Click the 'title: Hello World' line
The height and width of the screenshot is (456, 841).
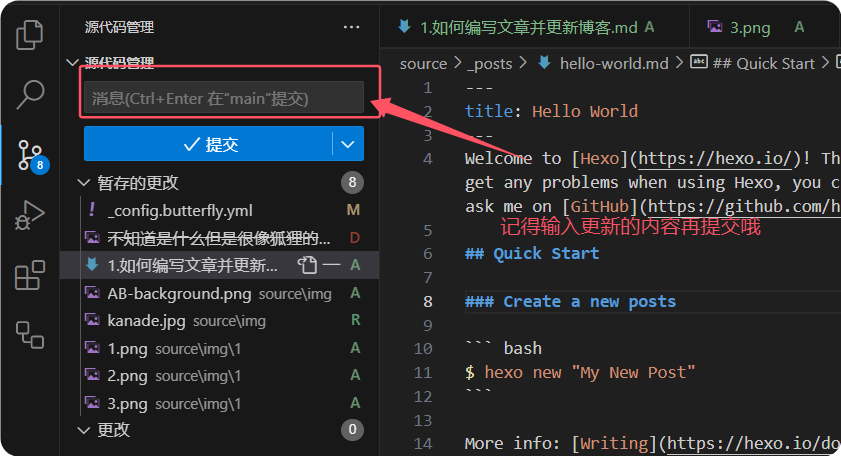pyautogui.click(x=551, y=112)
